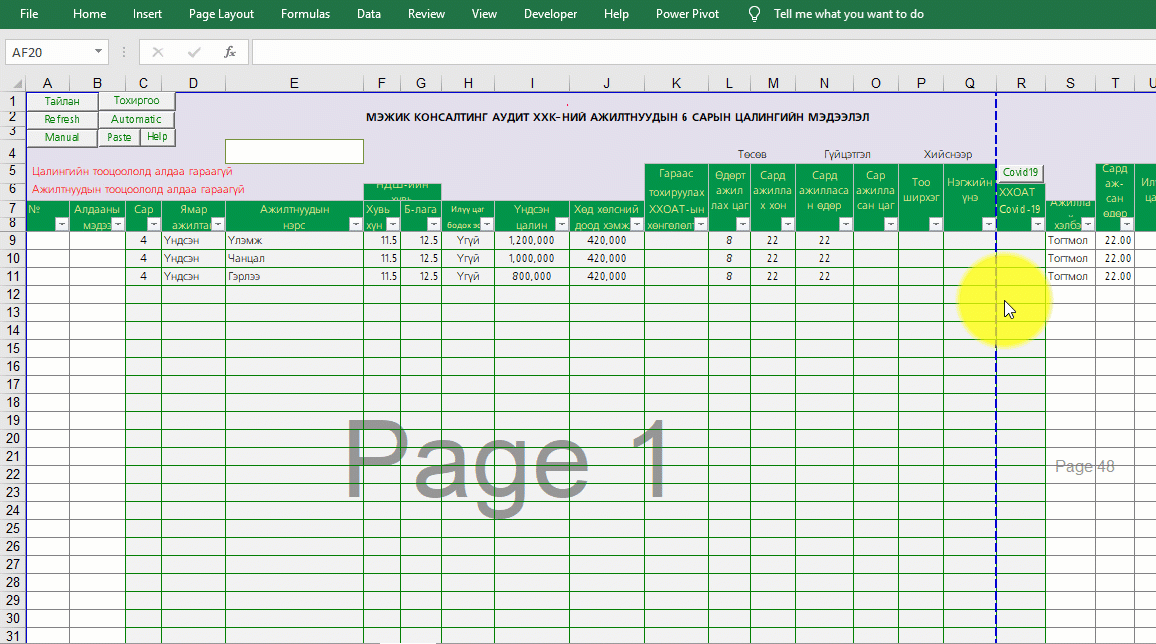Screen dimensions: 1156x644
Task: Select column J header
Action: [607, 84]
